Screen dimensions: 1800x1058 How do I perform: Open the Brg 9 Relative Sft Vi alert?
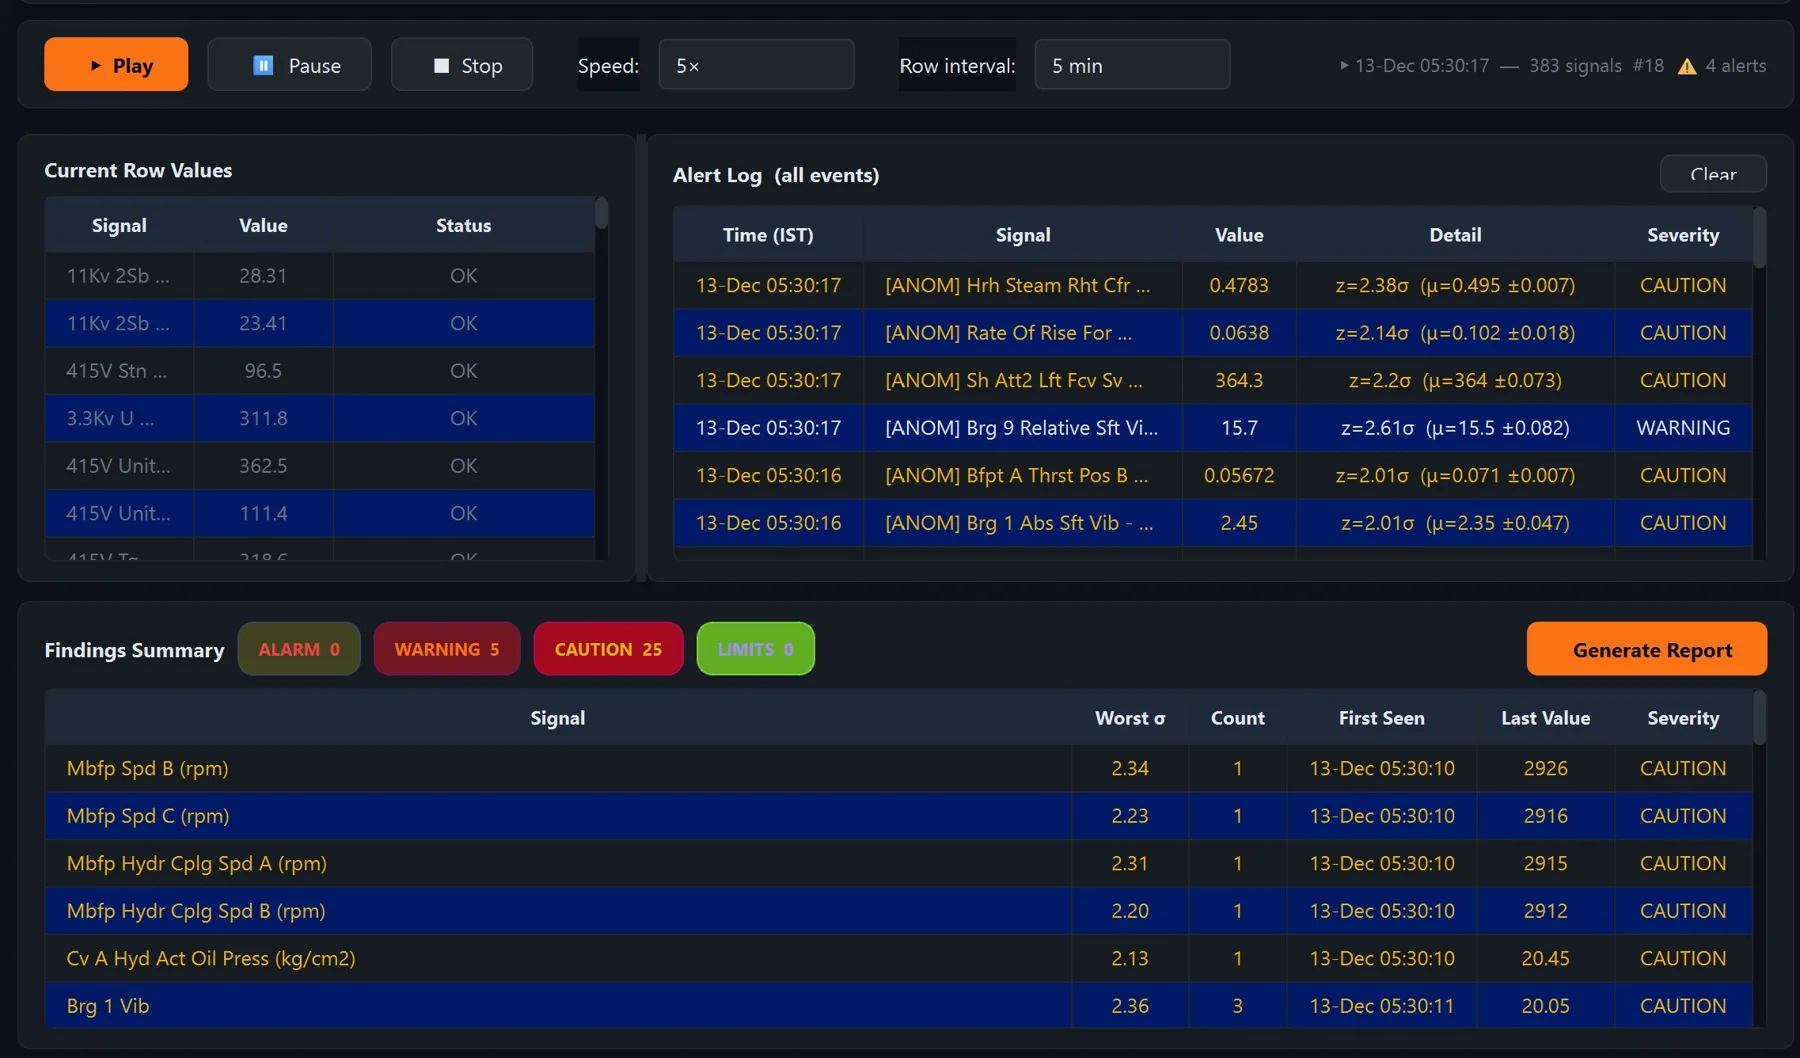point(1213,428)
